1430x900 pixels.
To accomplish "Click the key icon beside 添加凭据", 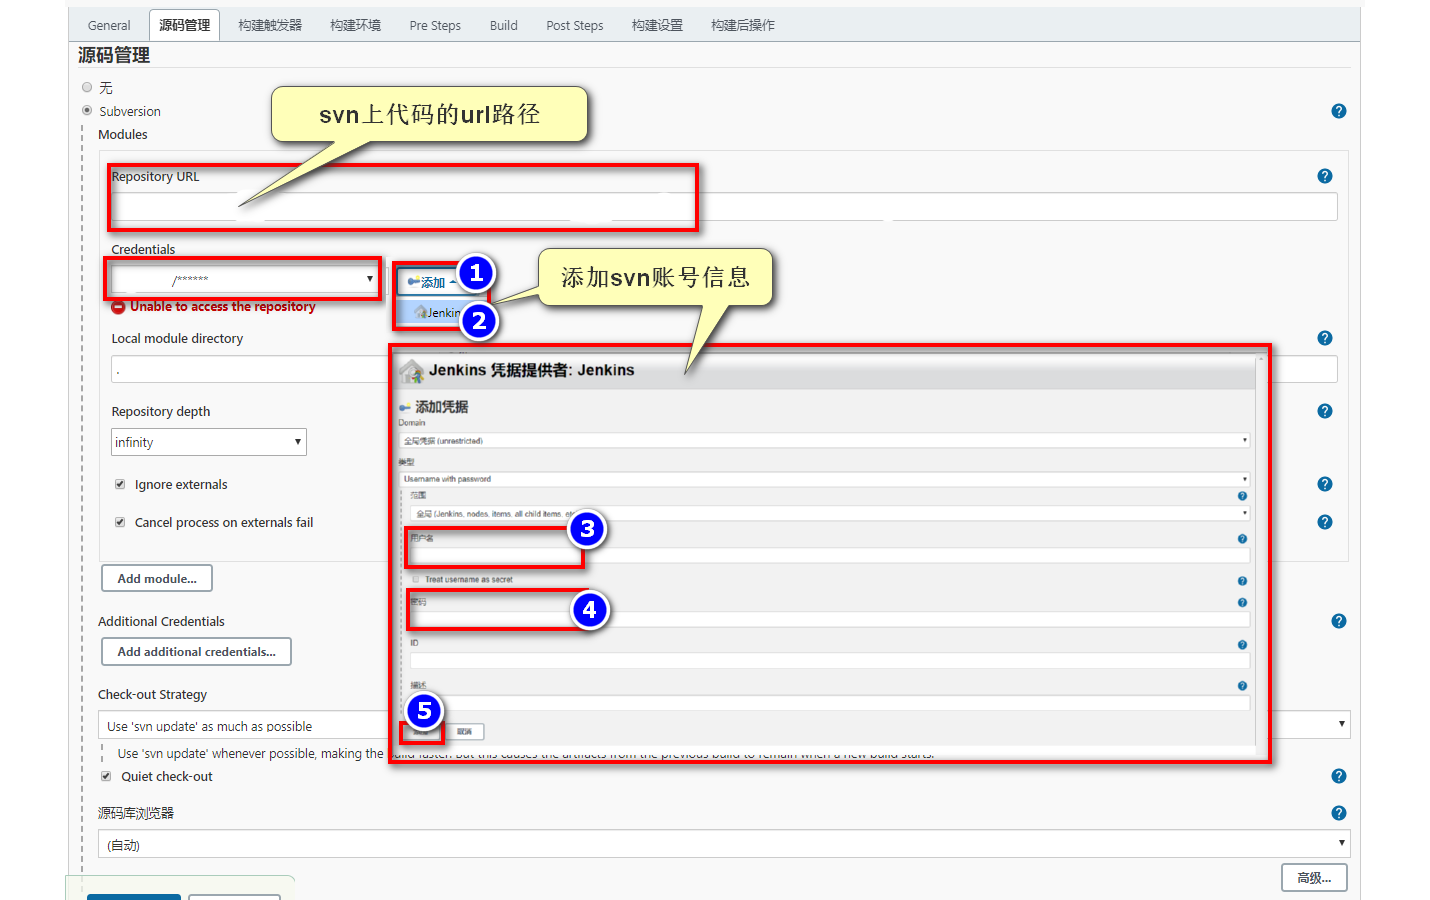I will pyautogui.click(x=405, y=407).
